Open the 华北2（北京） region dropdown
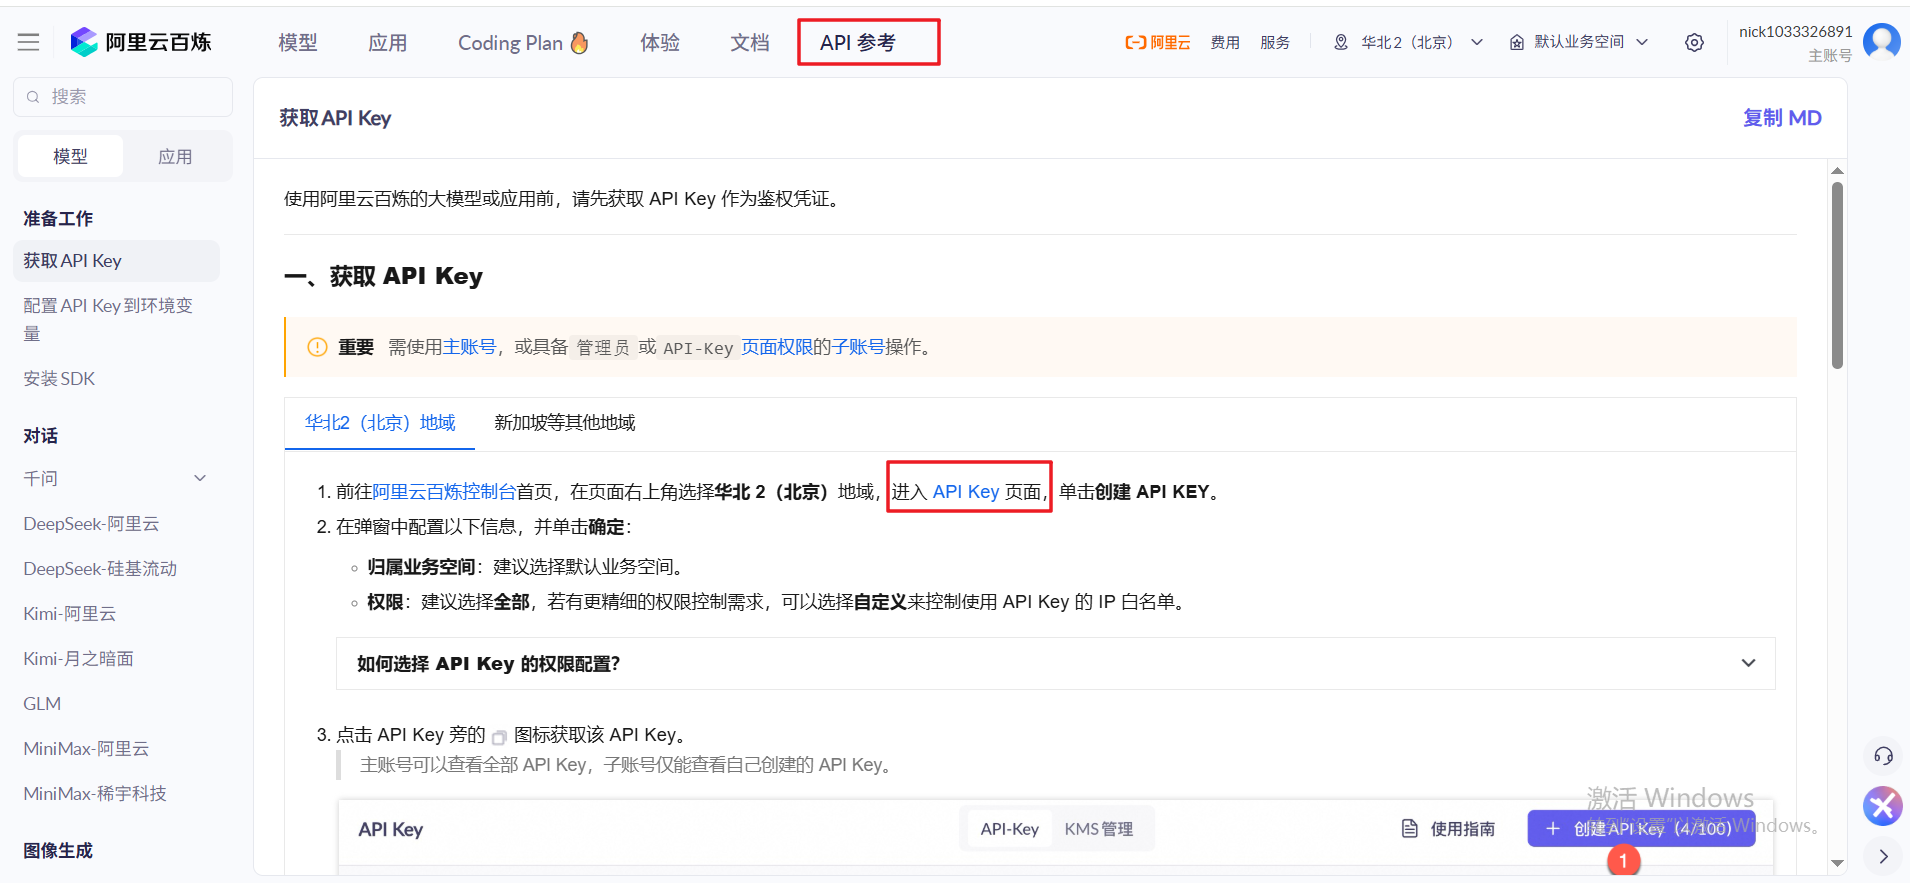Image resolution: width=1910 pixels, height=883 pixels. click(1409, 42)
